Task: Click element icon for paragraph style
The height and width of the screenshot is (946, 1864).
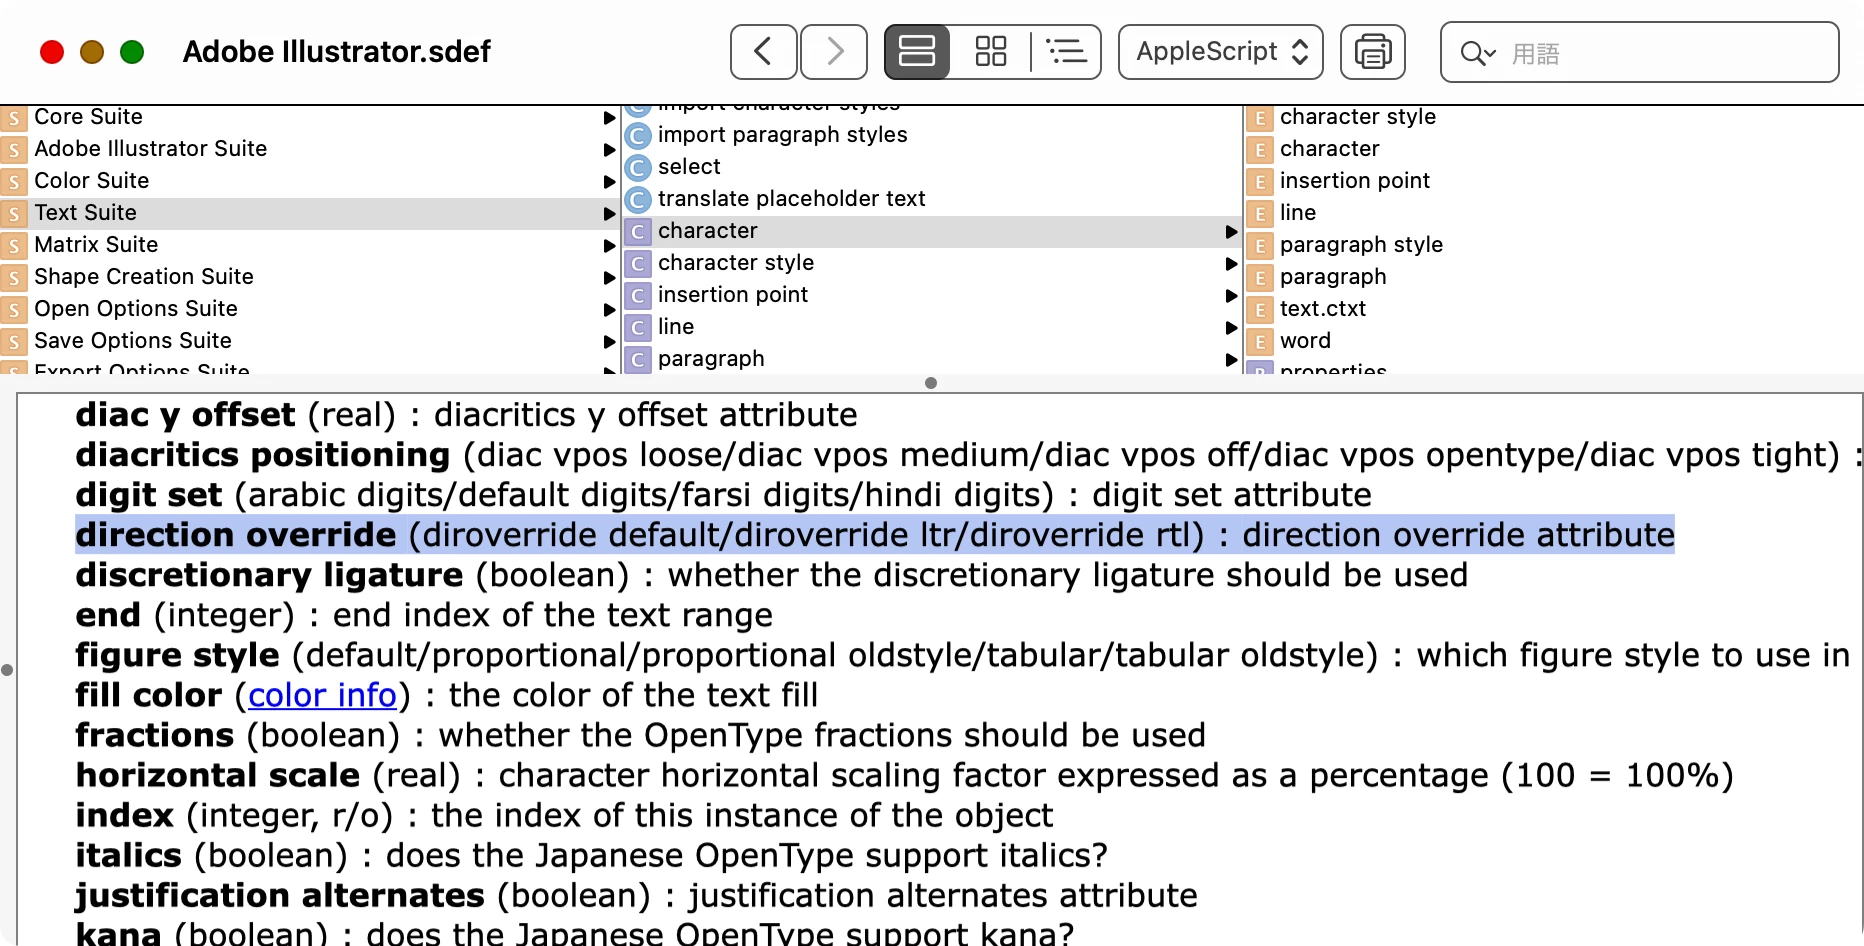Action: click(1260, 246)
